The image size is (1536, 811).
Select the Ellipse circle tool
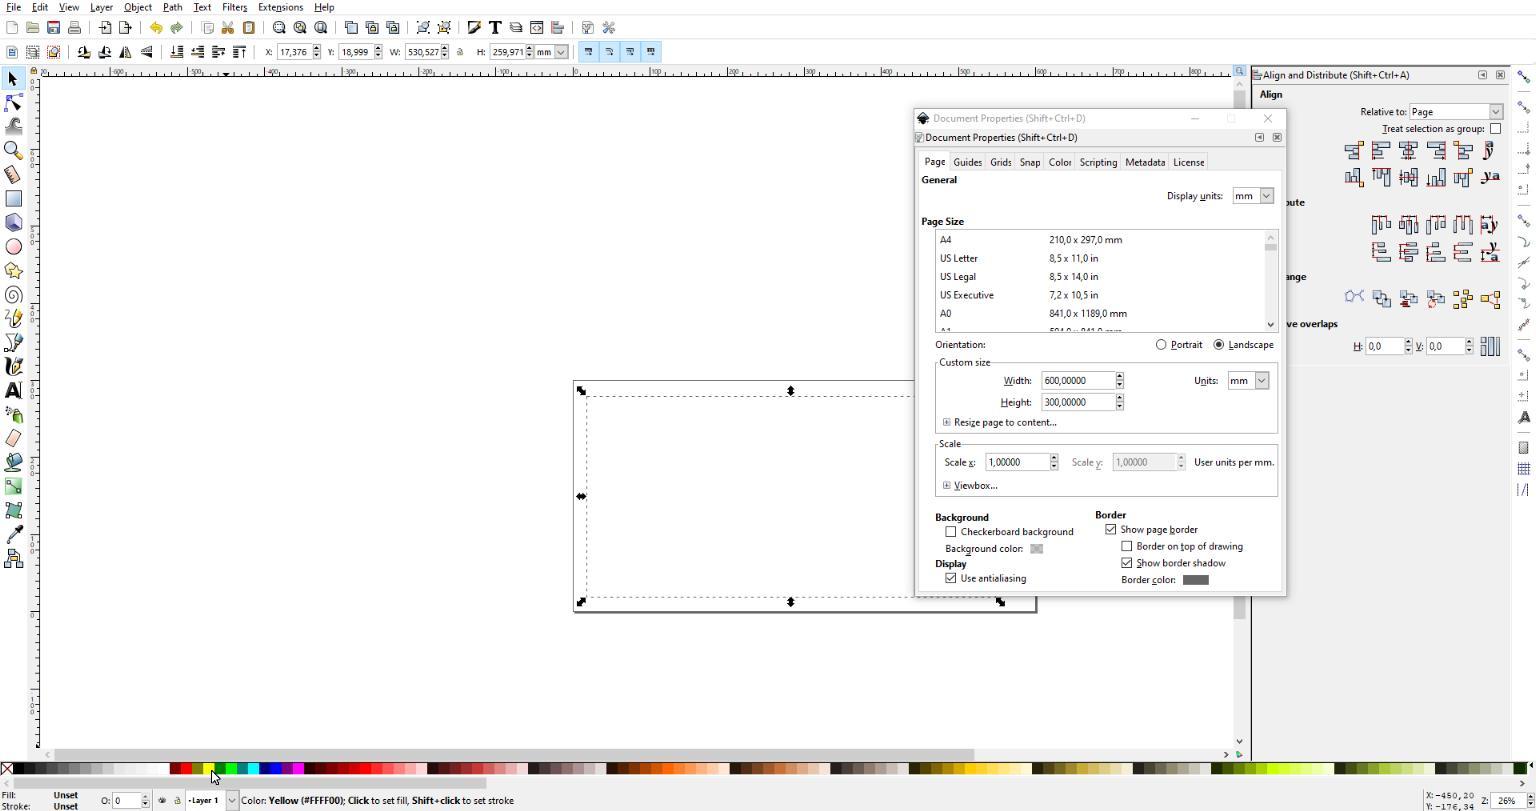tap(13, 246)
